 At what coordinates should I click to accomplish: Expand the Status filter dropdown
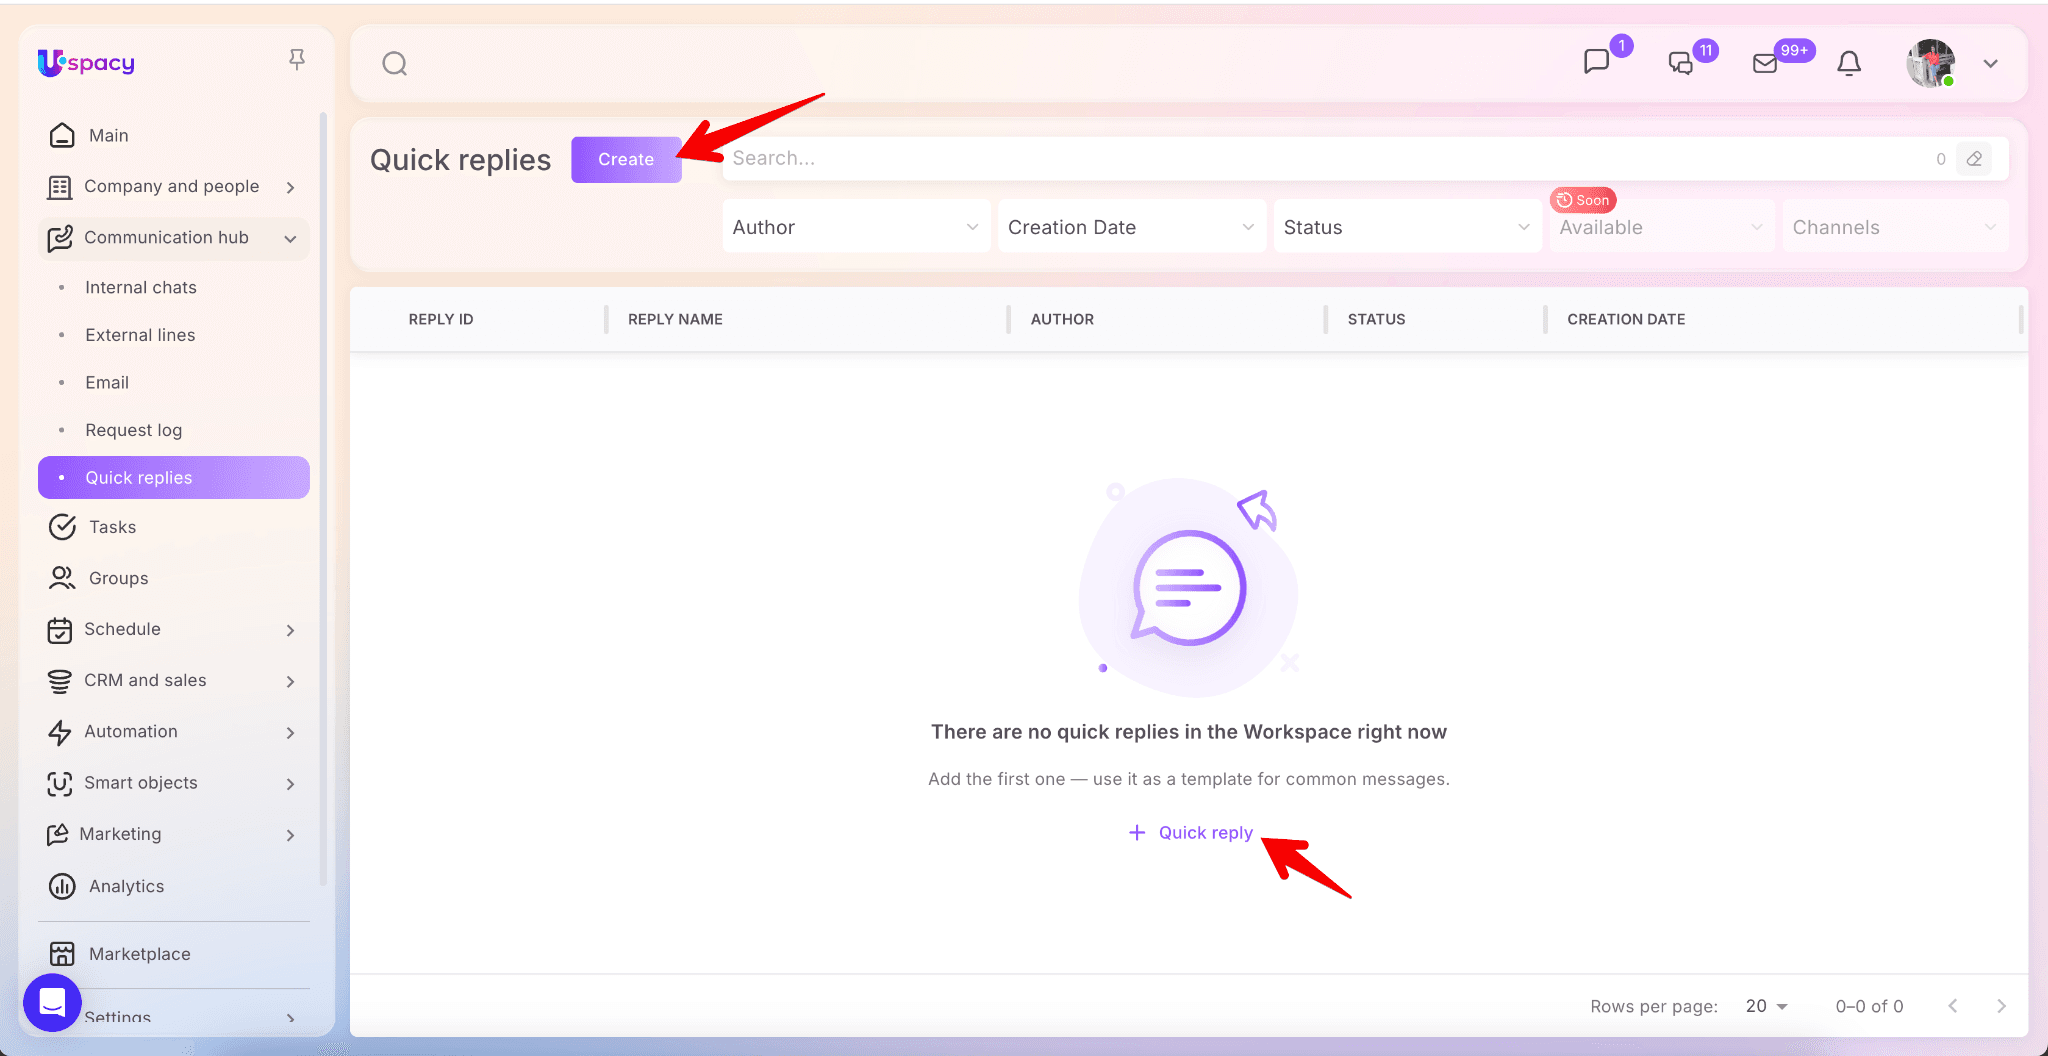pyautogui.click(x=1406, y=227)
